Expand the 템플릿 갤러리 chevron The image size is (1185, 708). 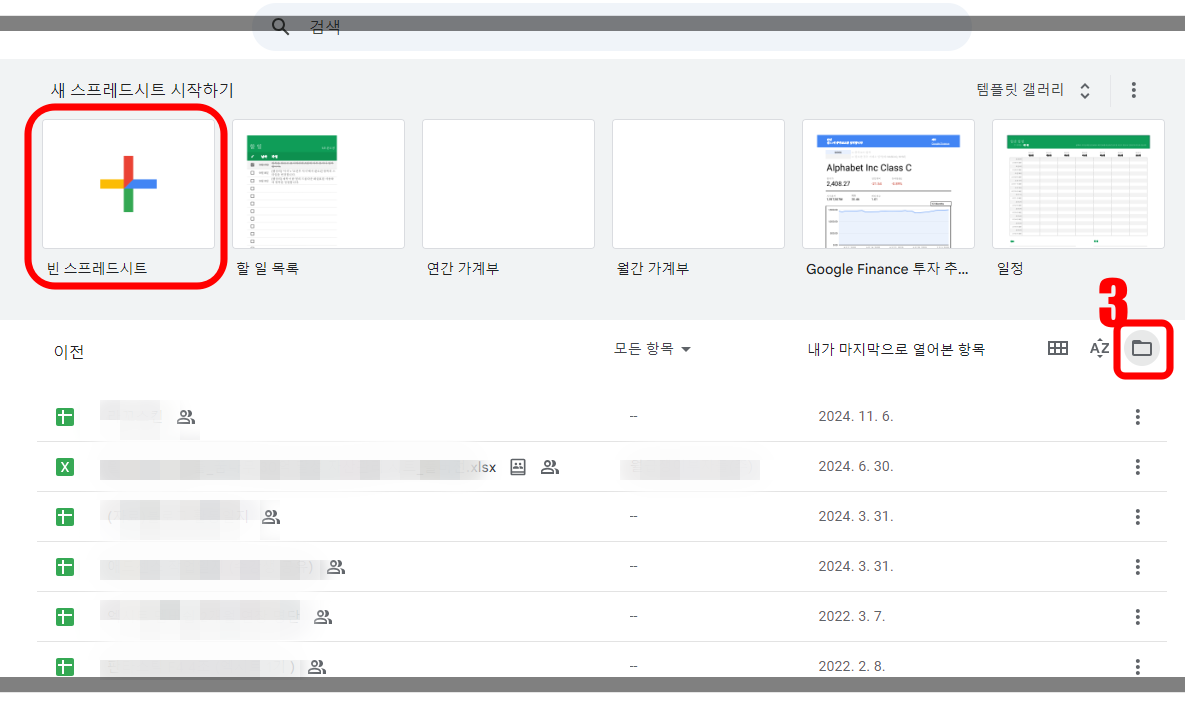click(1083, 89)
